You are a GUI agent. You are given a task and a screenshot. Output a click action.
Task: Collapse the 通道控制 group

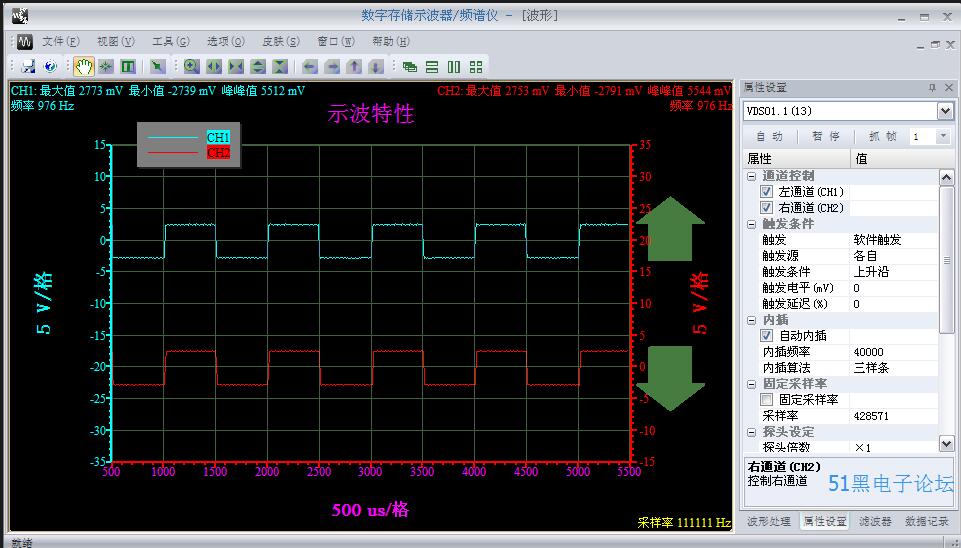(751, 176)
